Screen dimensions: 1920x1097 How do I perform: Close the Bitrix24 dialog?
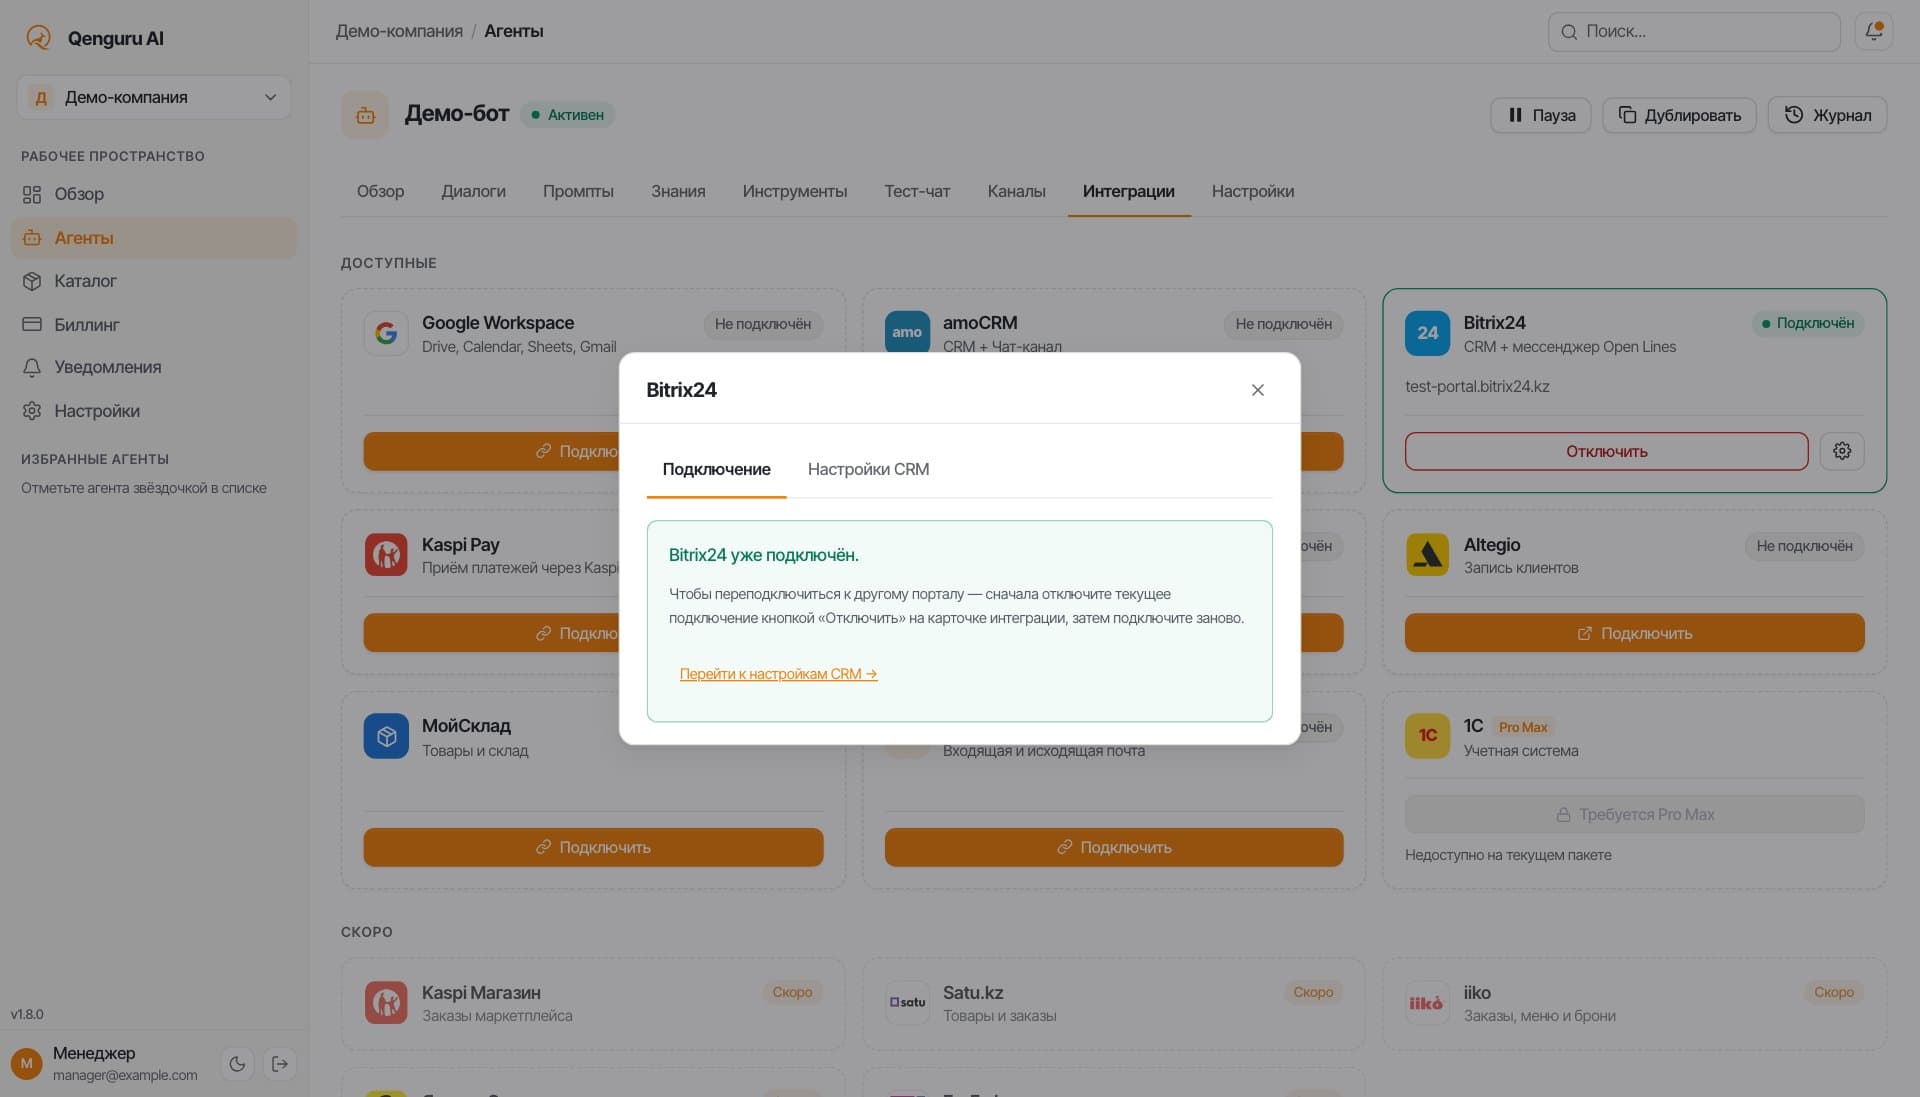point(1257,390)
